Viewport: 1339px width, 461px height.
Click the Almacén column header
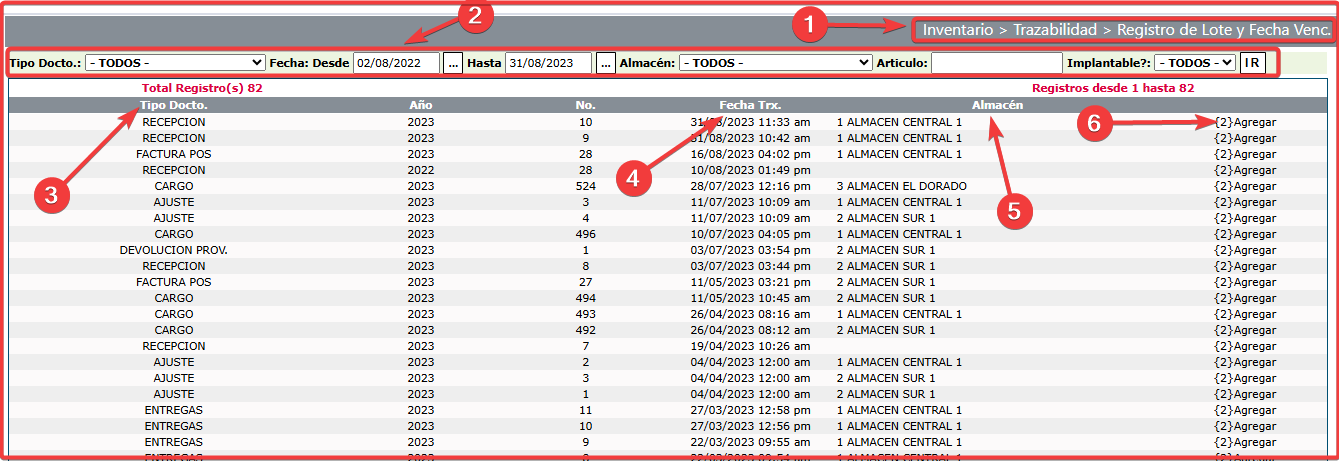[x=997, y=105]
